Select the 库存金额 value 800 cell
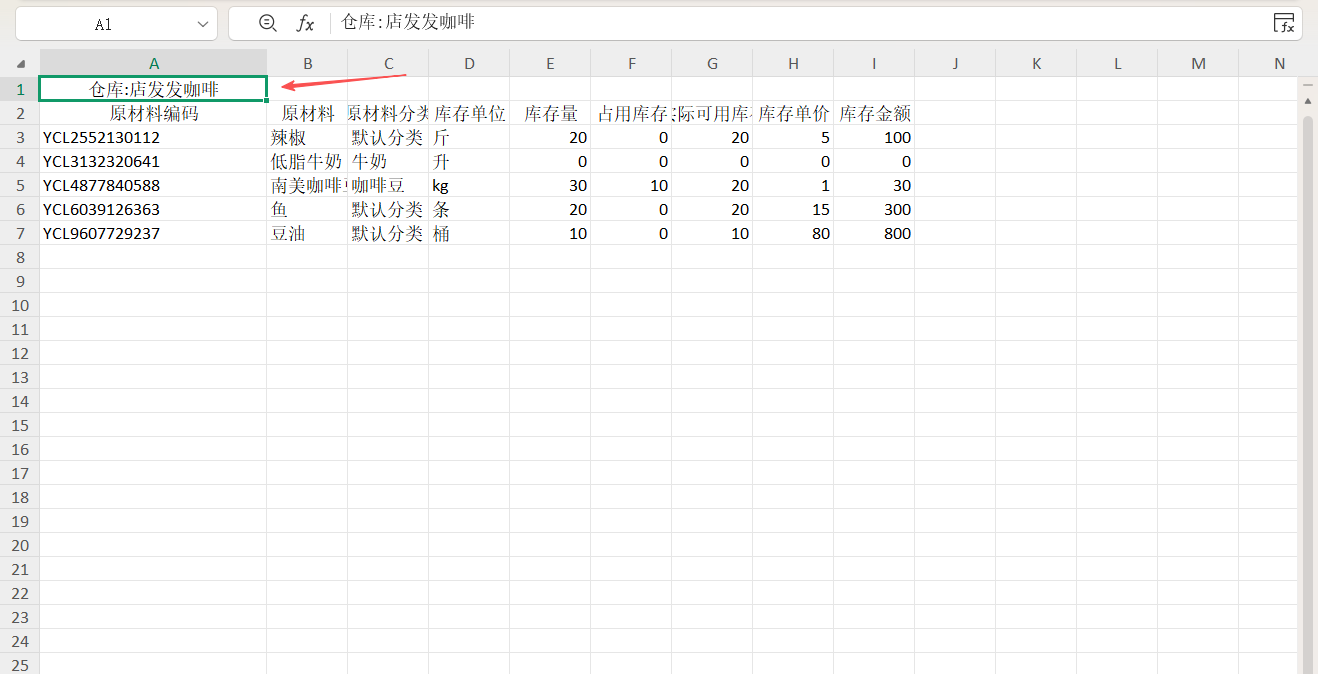The image size is (1318, 674). click(x=874, y=233)
